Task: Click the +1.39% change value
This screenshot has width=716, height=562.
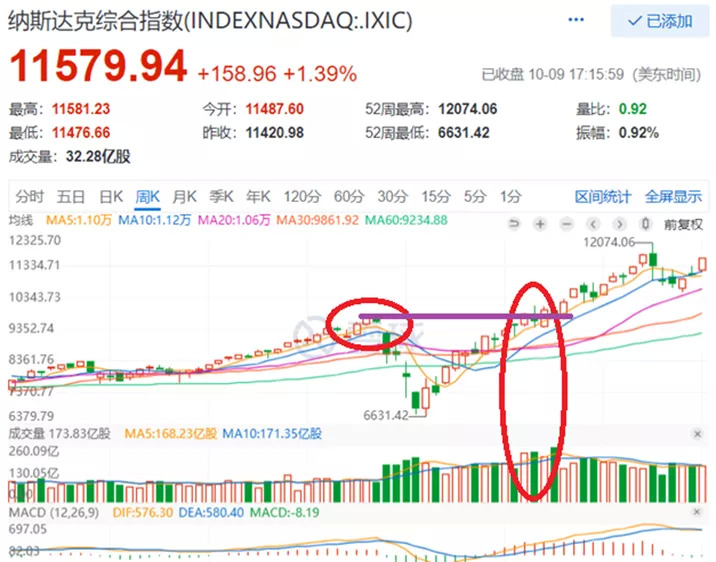Action: 320,74
